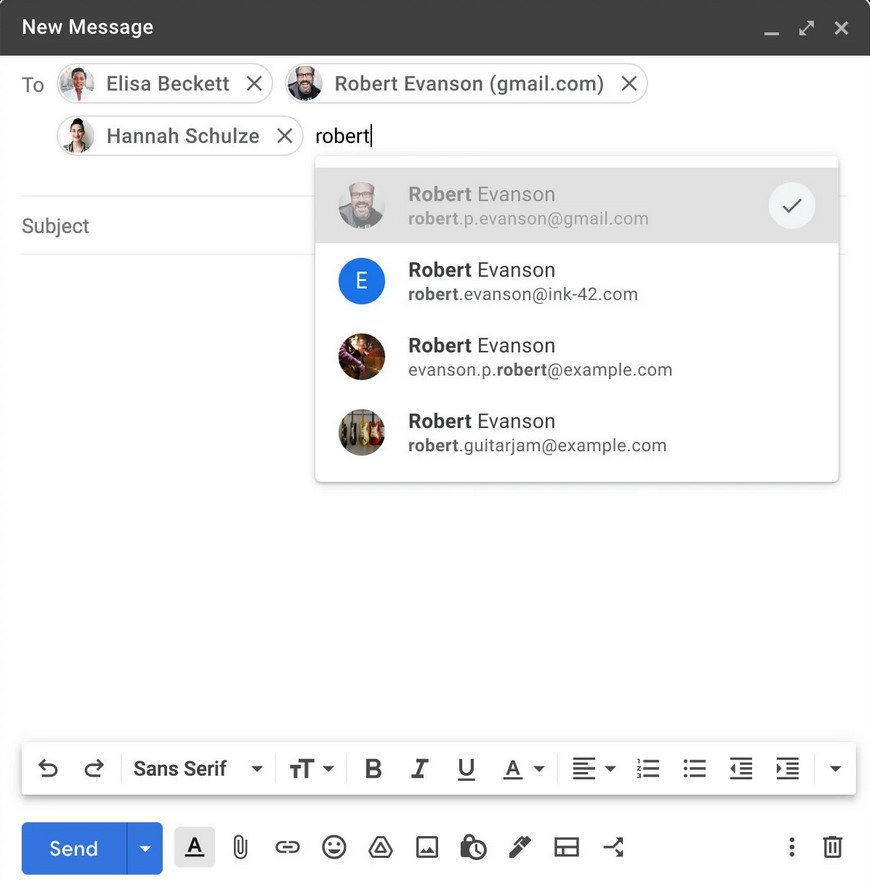Click the blue E avatar

point(362,281)
